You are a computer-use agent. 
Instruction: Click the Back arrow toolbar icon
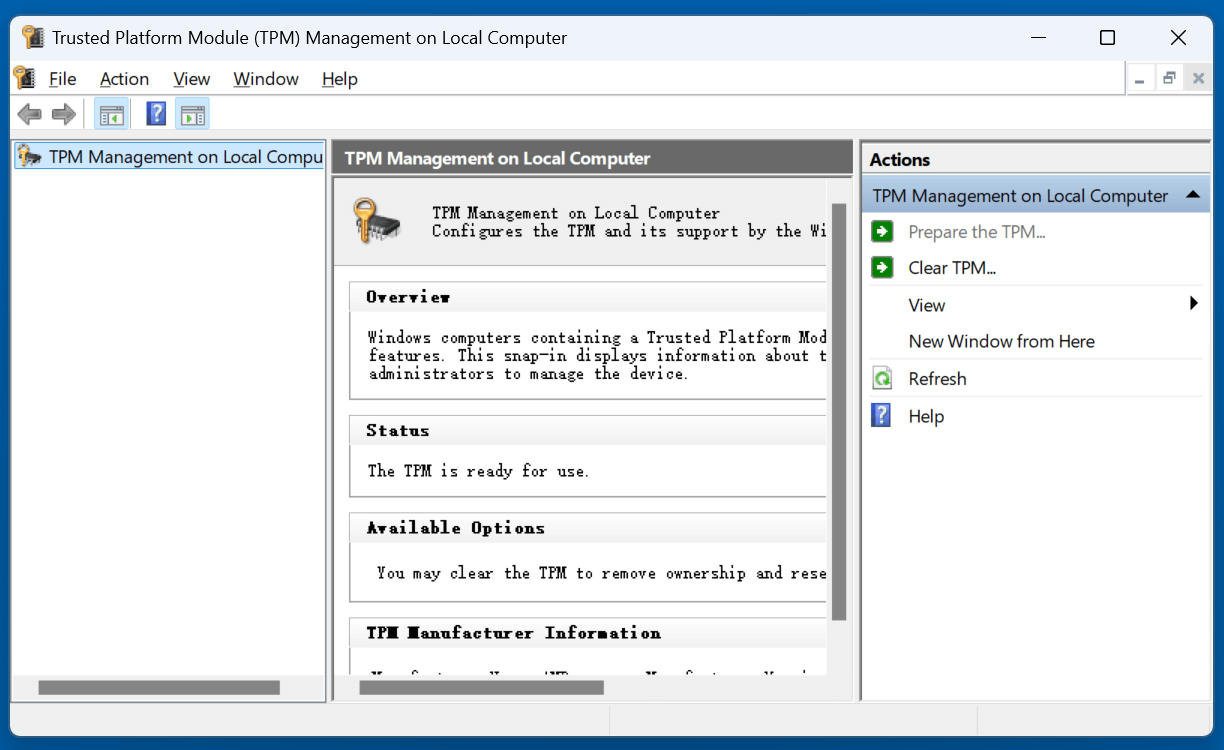tap(30, 114)
